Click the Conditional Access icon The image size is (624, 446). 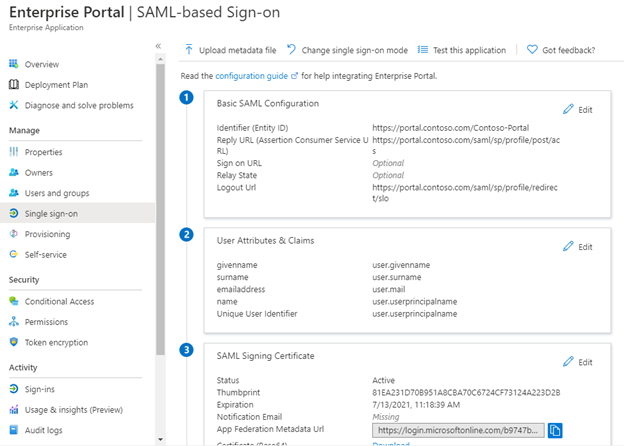click(14, 301)
